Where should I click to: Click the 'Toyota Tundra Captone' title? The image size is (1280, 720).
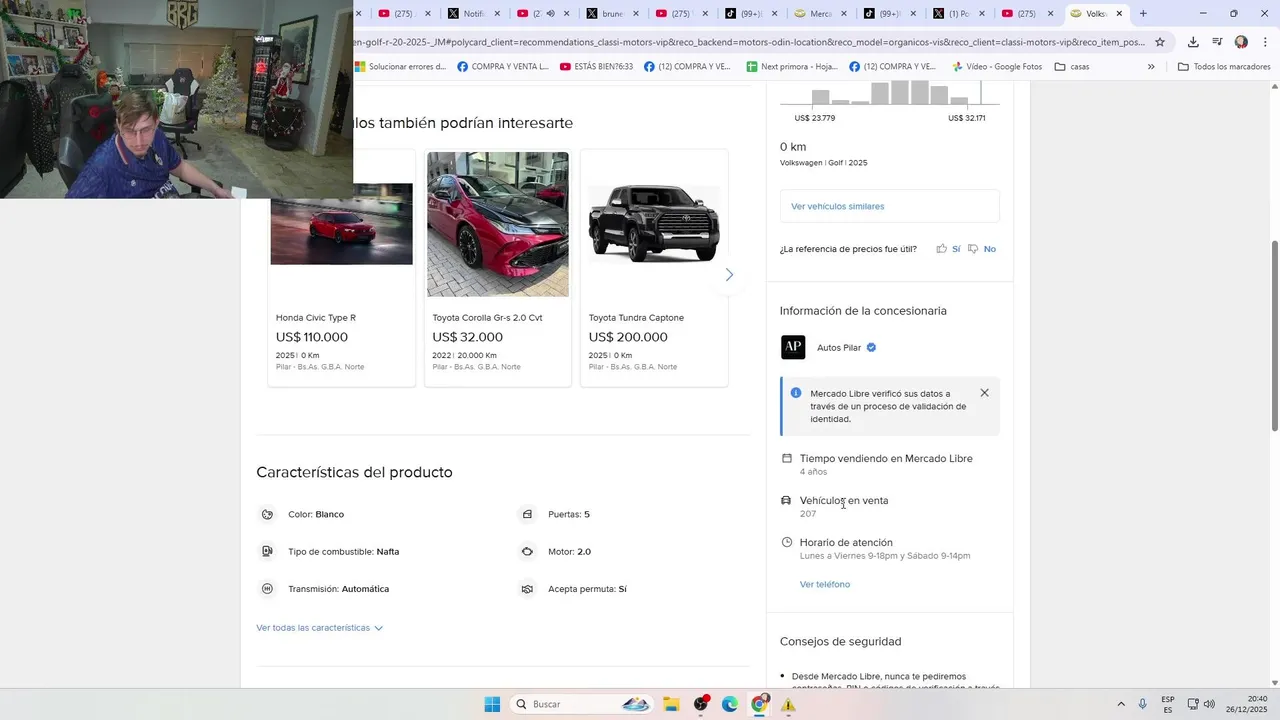coord(636,318)
